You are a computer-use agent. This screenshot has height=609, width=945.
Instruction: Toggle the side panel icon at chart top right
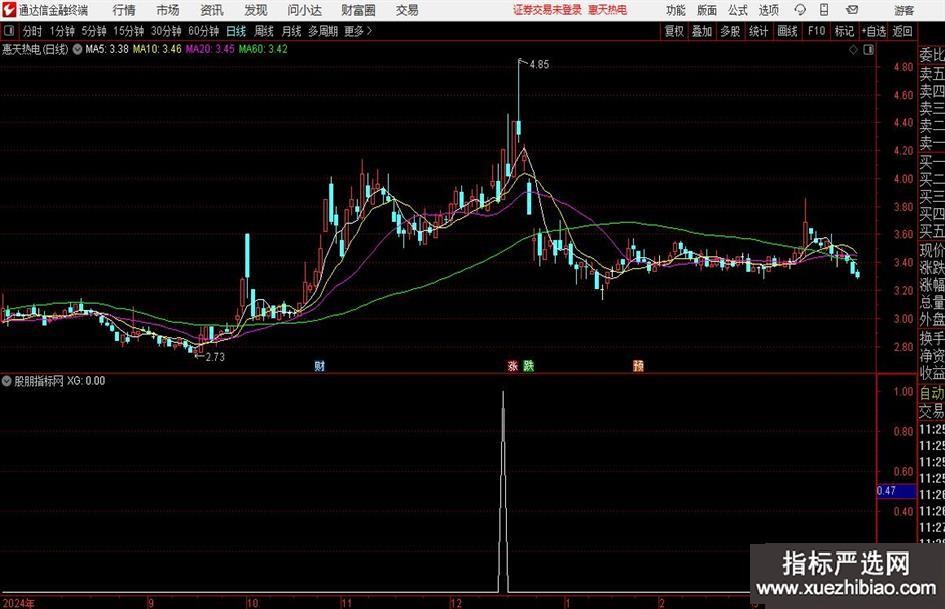point(868,50)
